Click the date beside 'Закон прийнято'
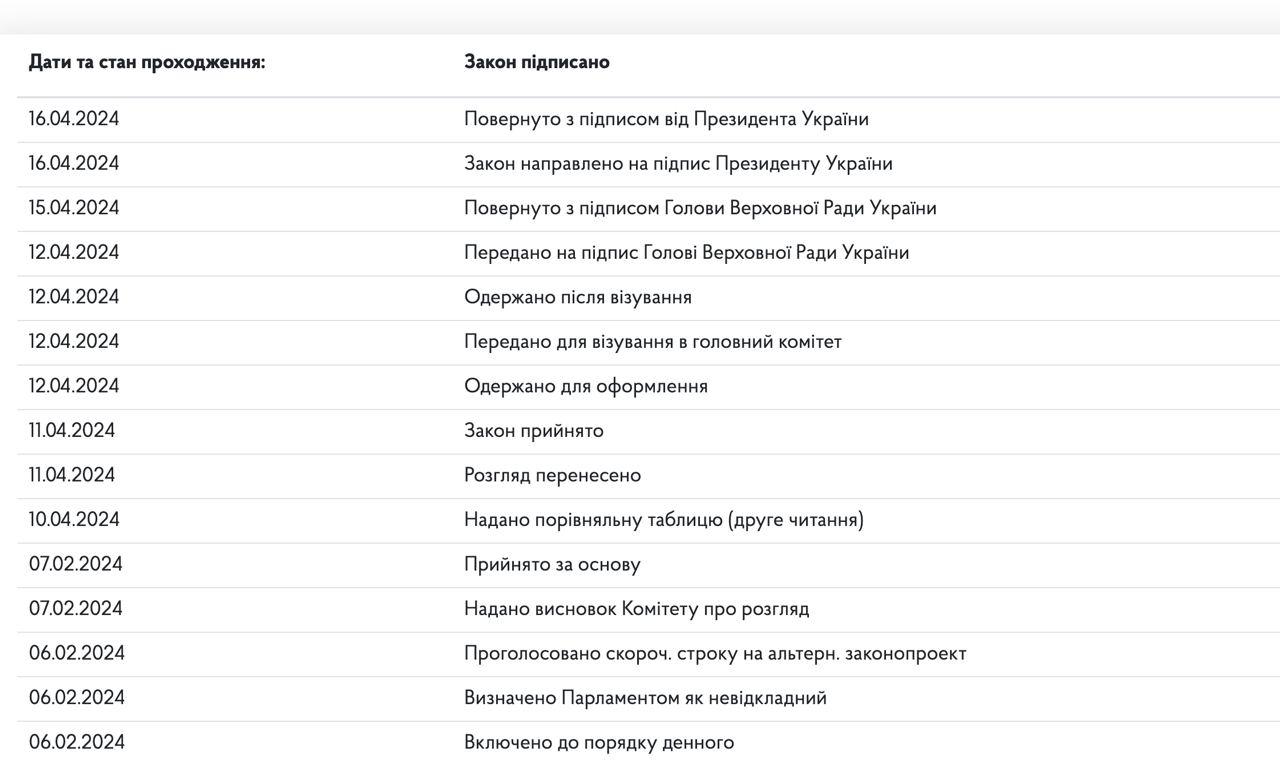 72,431
